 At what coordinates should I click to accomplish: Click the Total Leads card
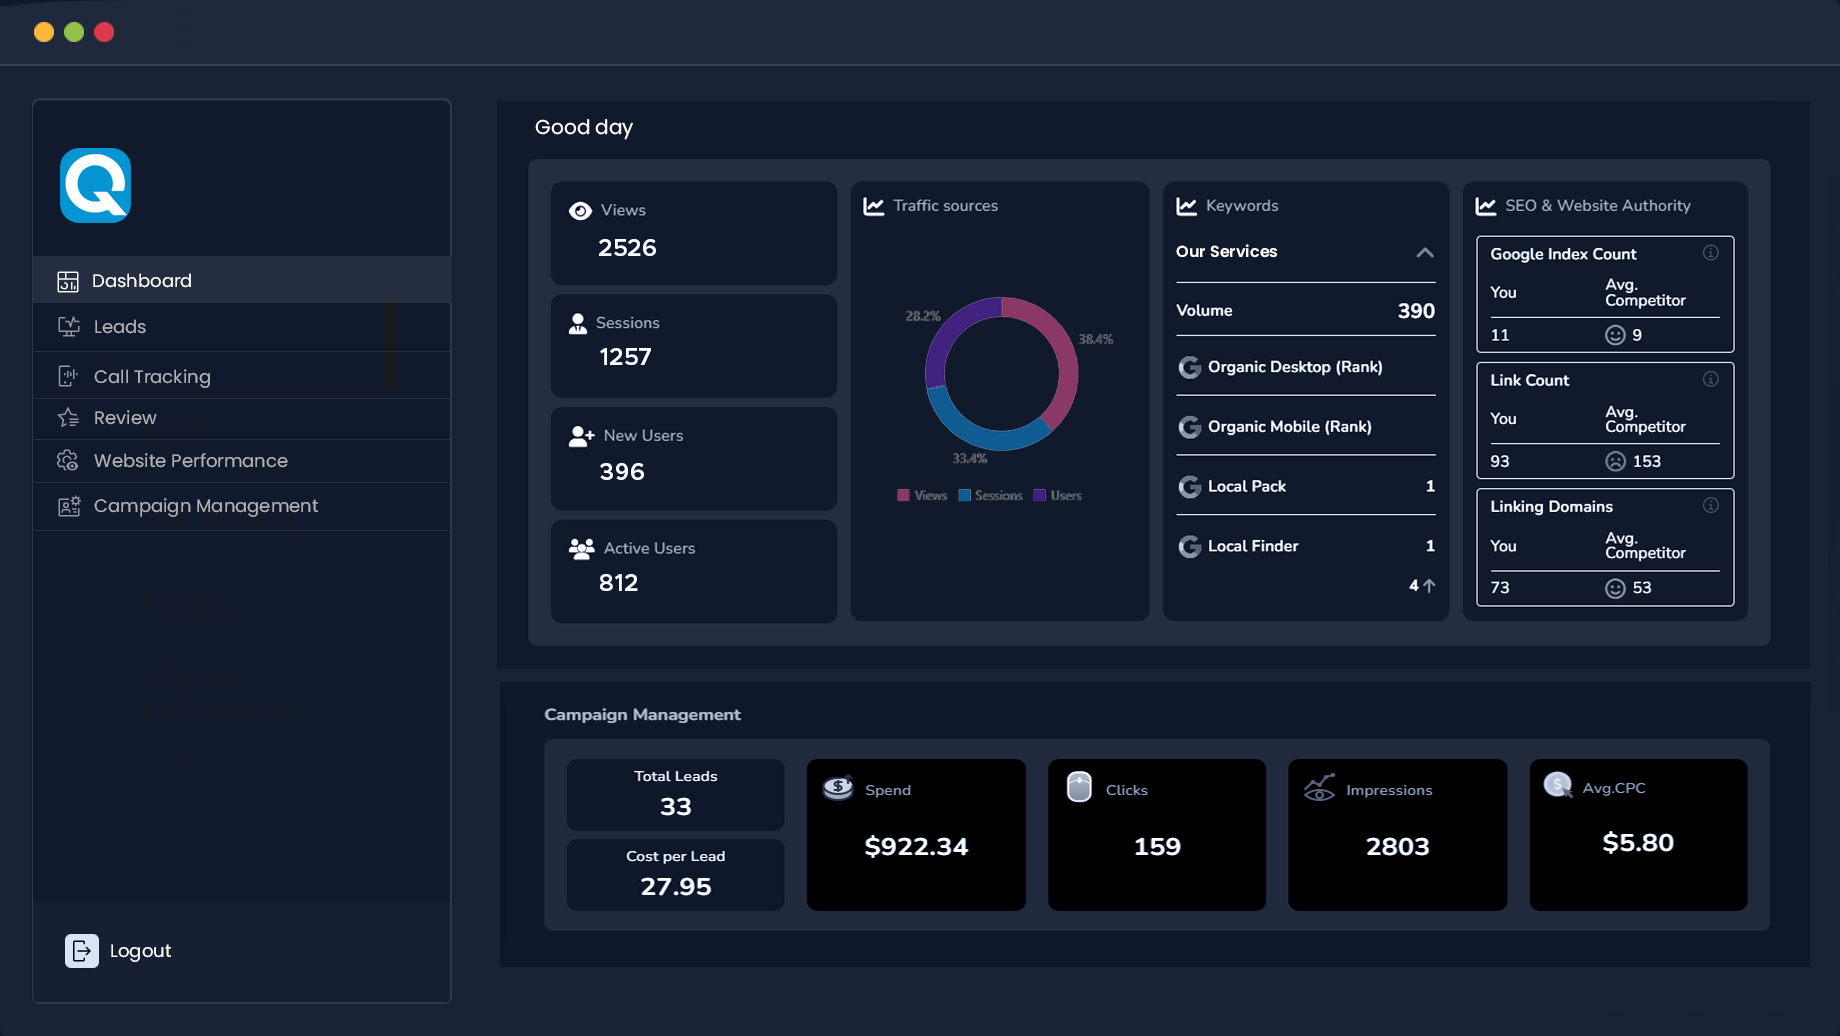pos(676,794)
